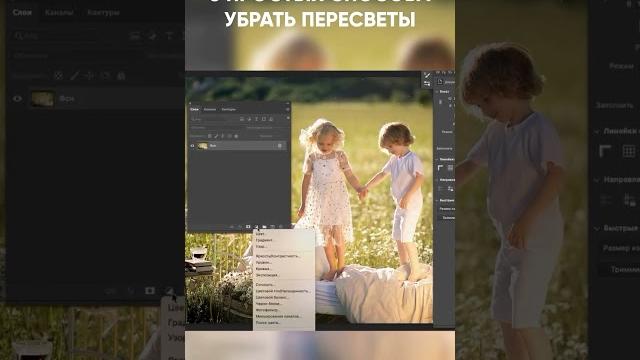Click add mask icon in enlarged background panel
The width and height of the screenshot is (640, 360).
point(150,291)
